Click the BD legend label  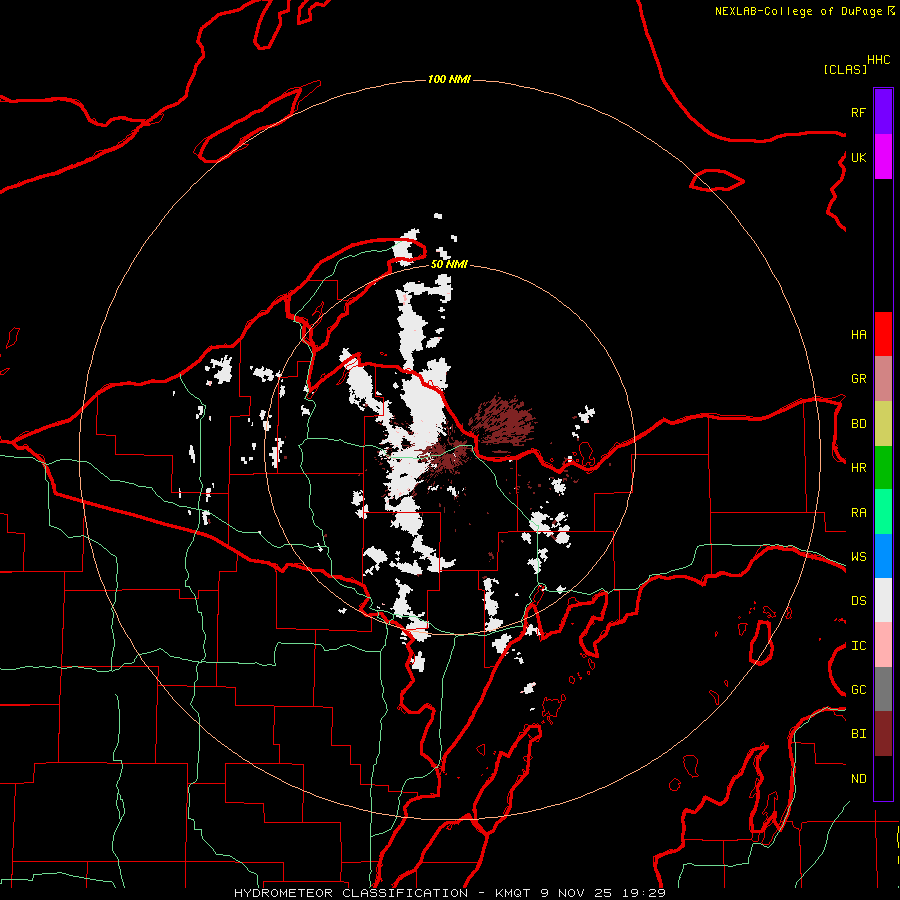[858, 424]
